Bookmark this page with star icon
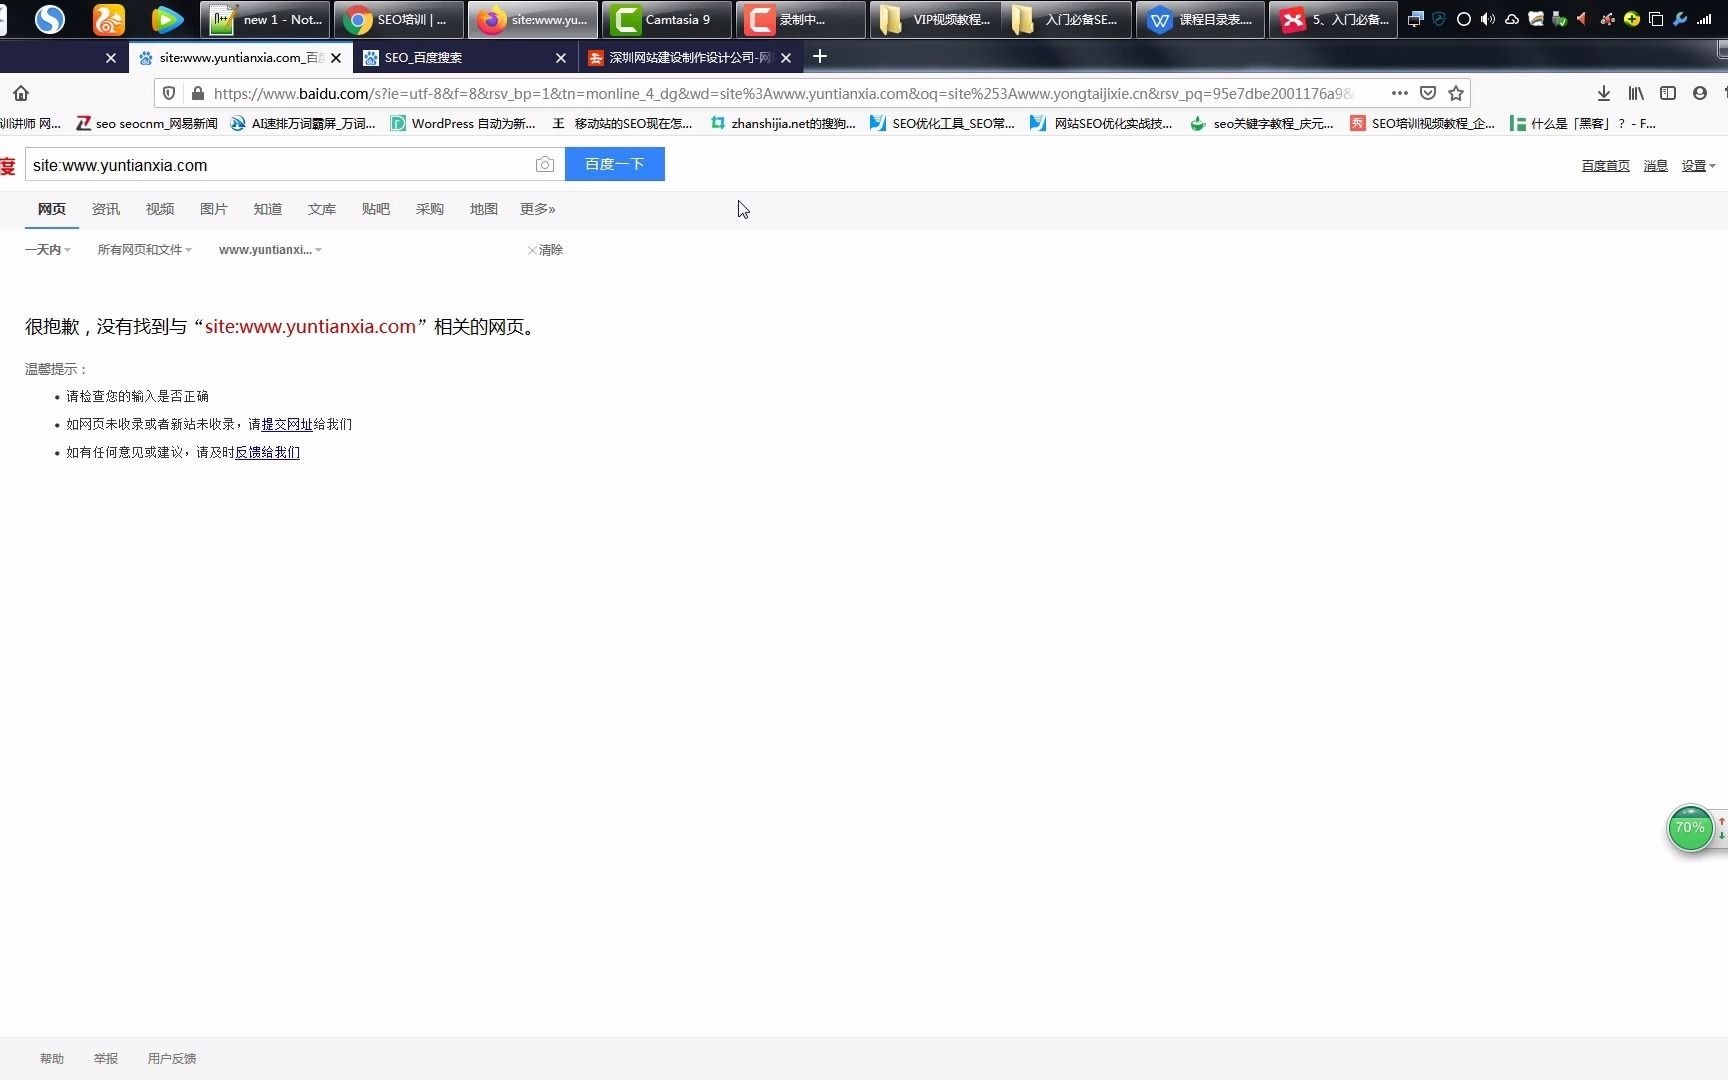1728x1080 pixels. pos(1456,93)
